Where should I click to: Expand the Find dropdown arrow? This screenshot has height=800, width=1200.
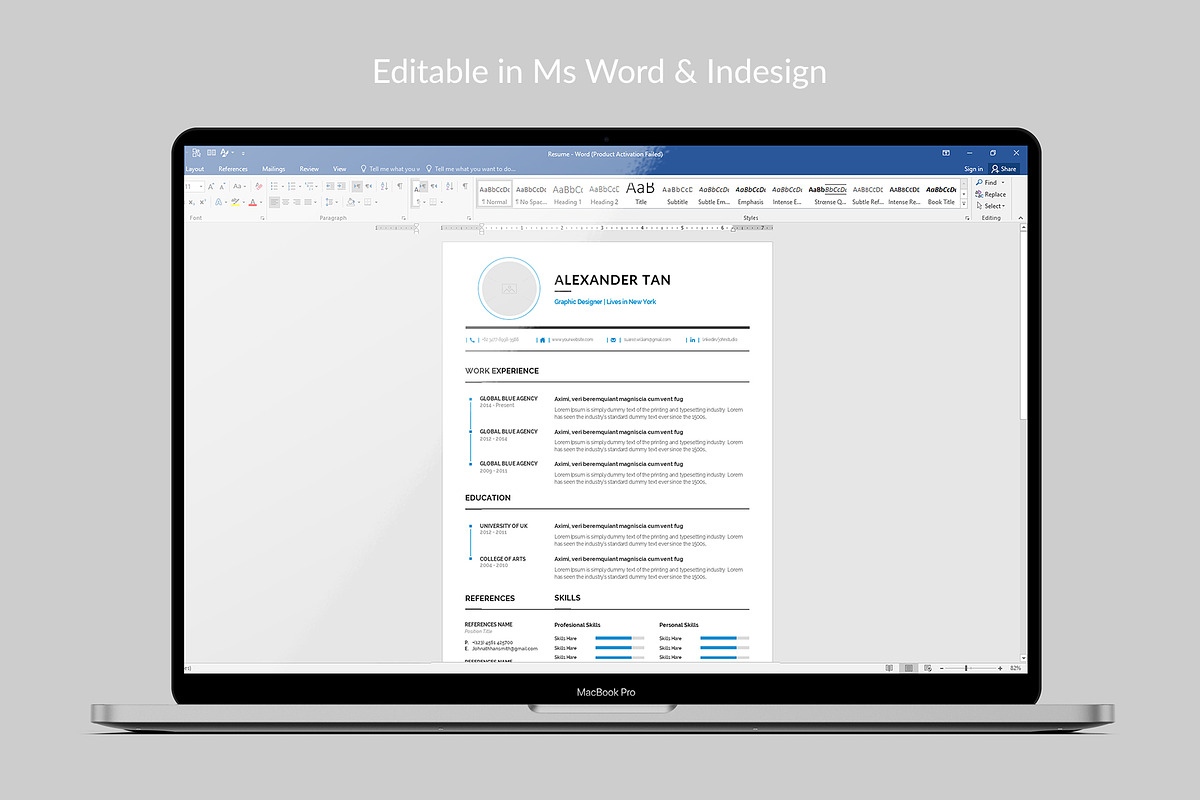click(1003, 182)
